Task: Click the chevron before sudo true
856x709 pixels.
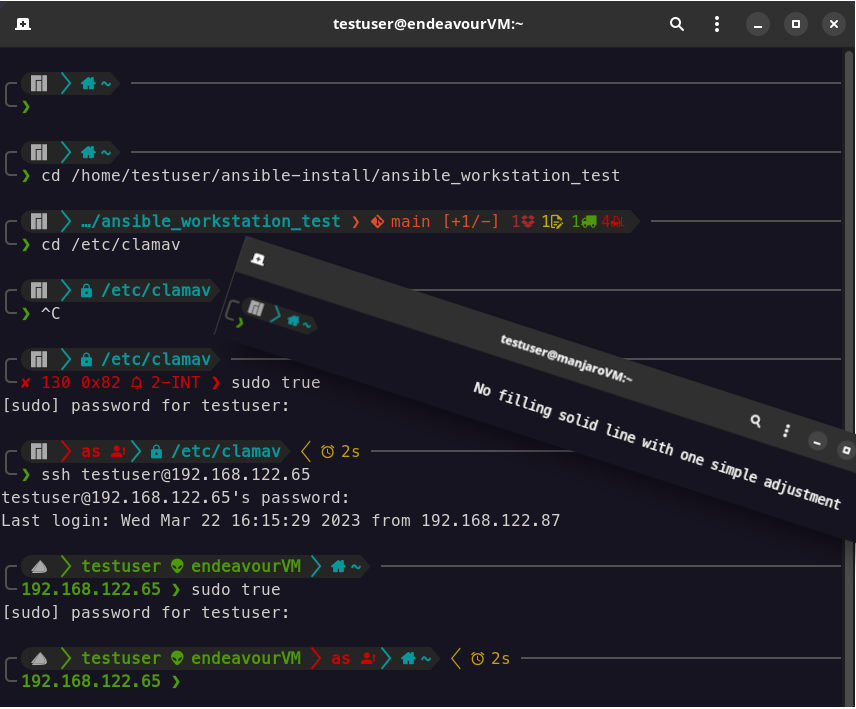Action: pos(217,382)
